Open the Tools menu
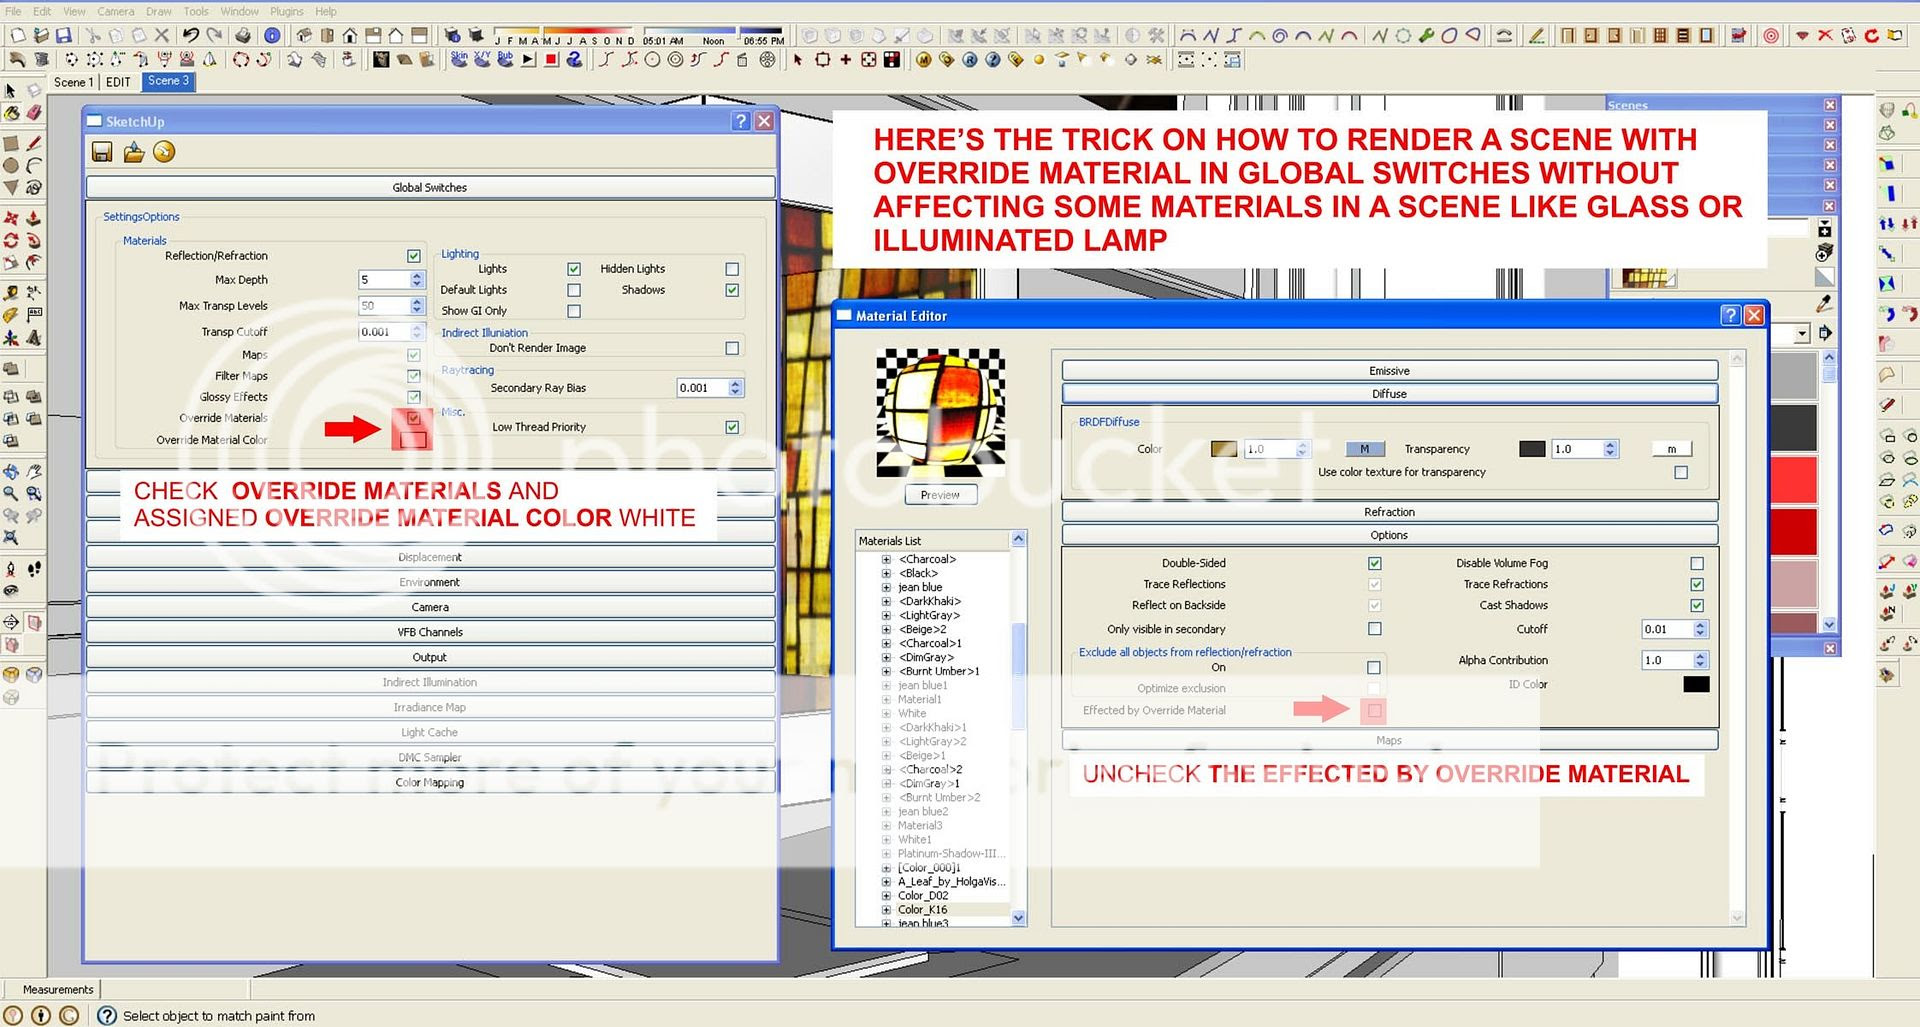 point(196,11)
